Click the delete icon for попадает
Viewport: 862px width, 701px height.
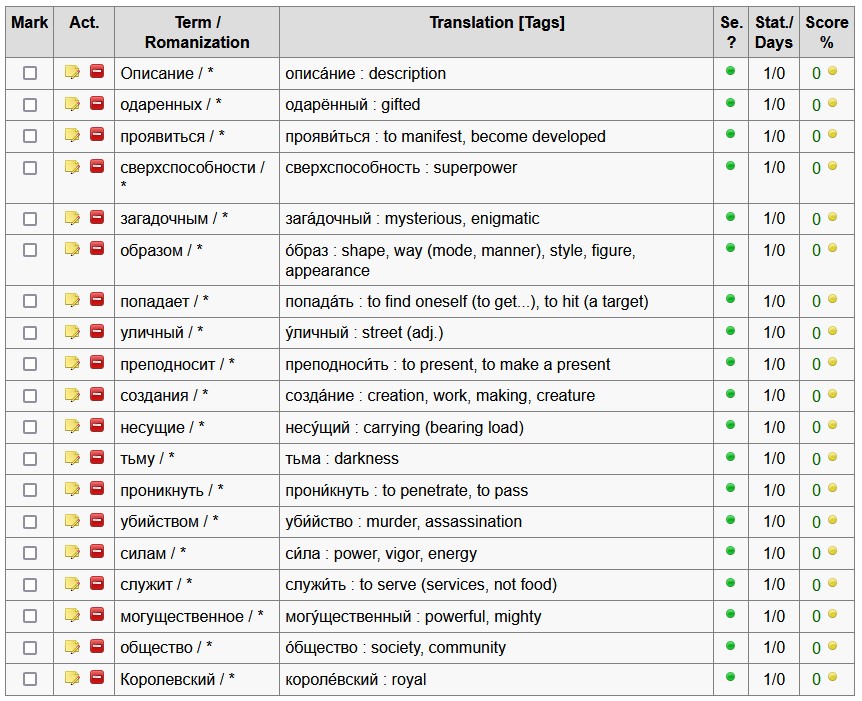(97, 300)
